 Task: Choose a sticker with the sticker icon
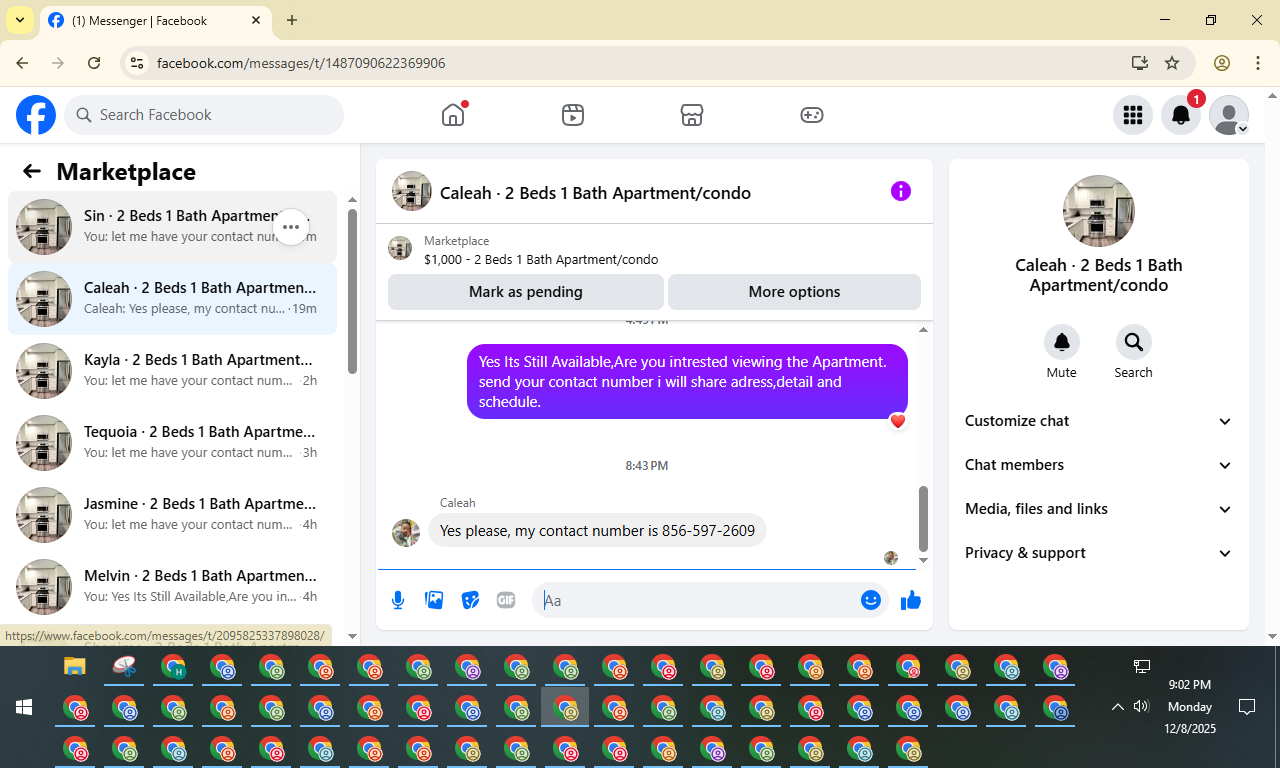[470, 600]
